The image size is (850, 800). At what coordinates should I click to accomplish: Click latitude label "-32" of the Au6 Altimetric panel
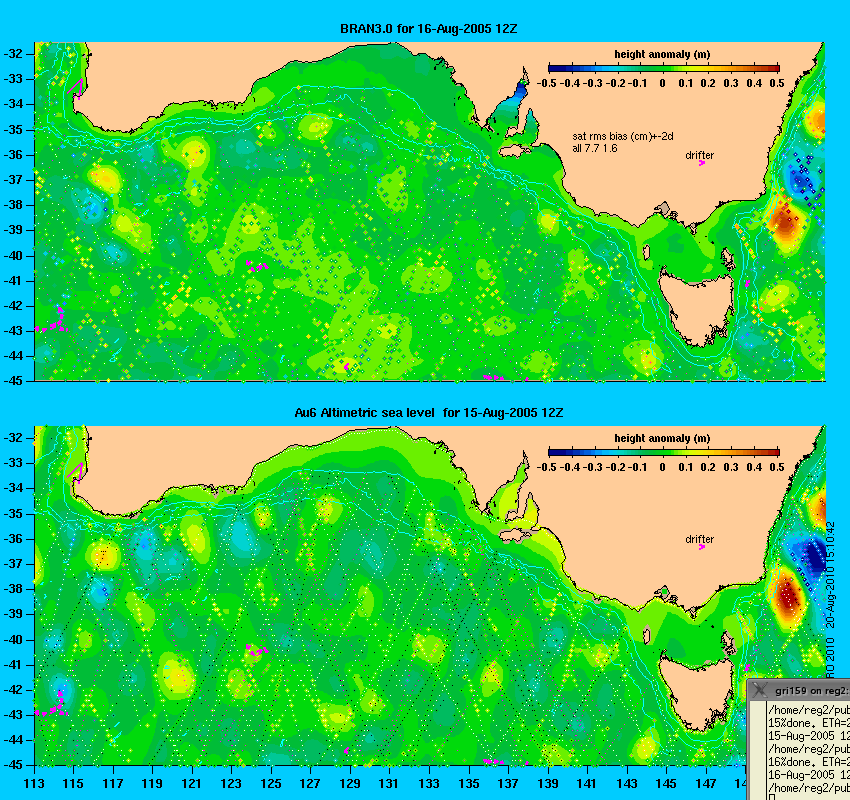pyautogui.click(x=13, y=437)
